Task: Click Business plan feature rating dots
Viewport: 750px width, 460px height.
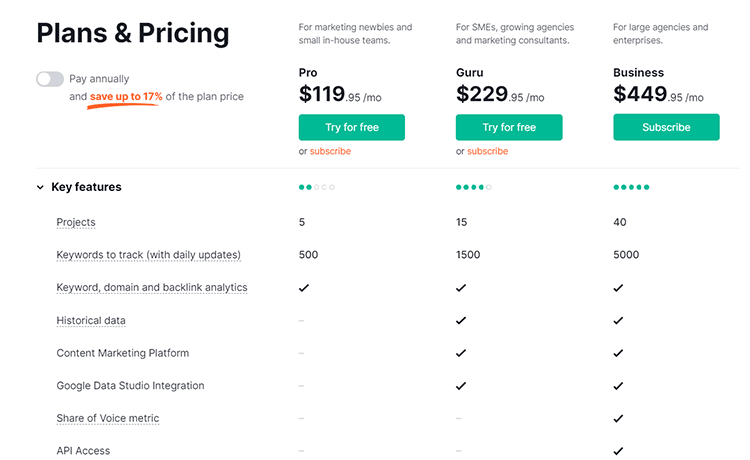Action: tap(631, 187)
